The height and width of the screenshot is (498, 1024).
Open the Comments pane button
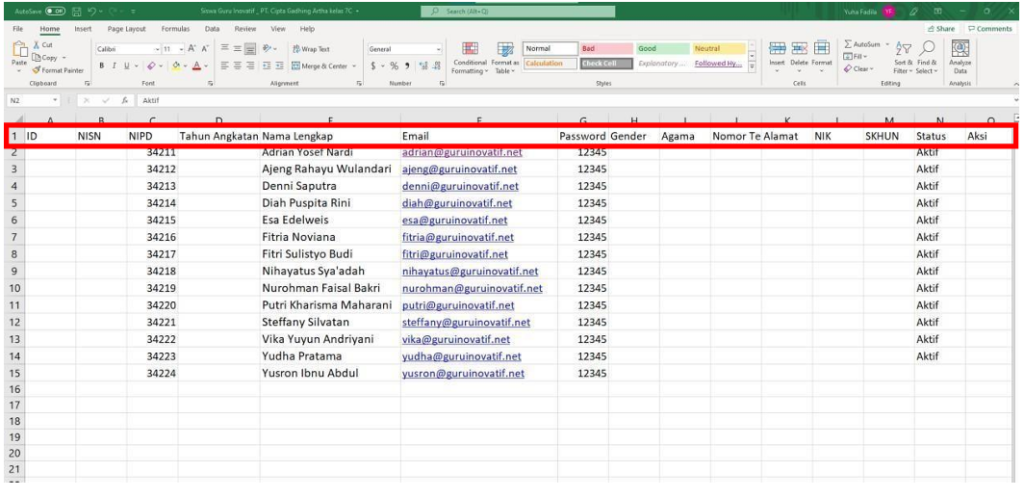pyautogui.click(x=989, y=29)
